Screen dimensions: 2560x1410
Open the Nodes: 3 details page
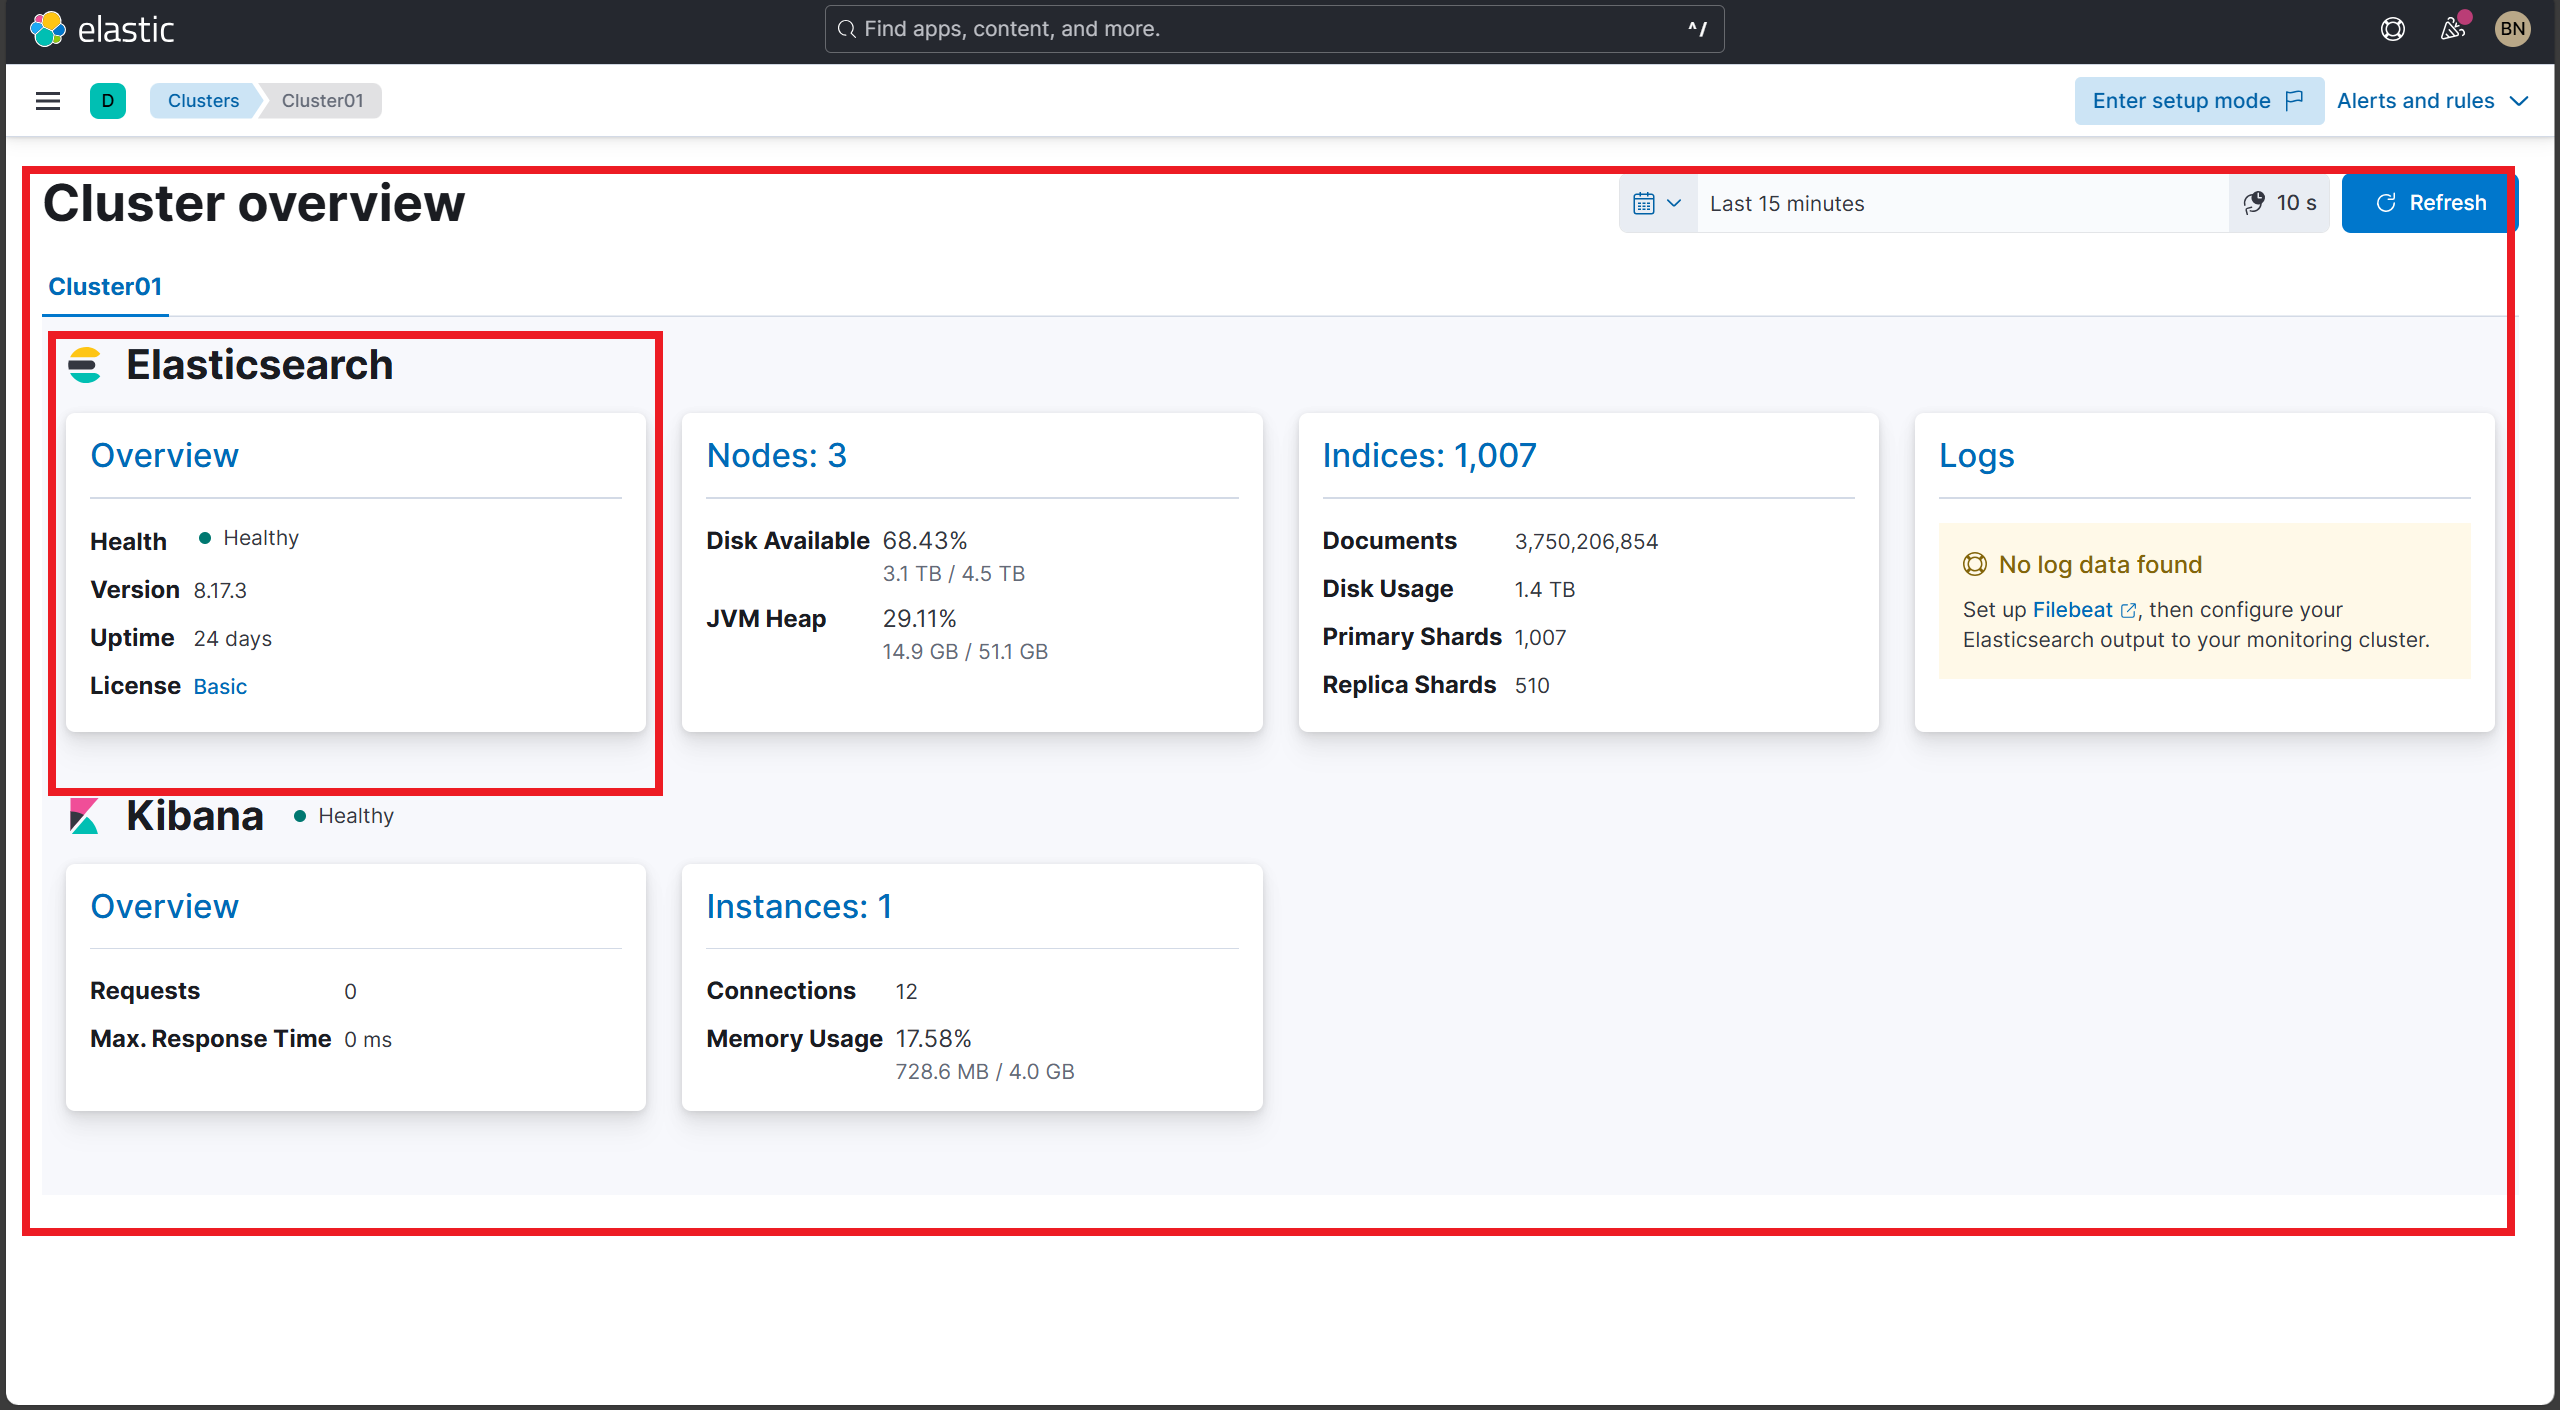(x=776, y=455)
